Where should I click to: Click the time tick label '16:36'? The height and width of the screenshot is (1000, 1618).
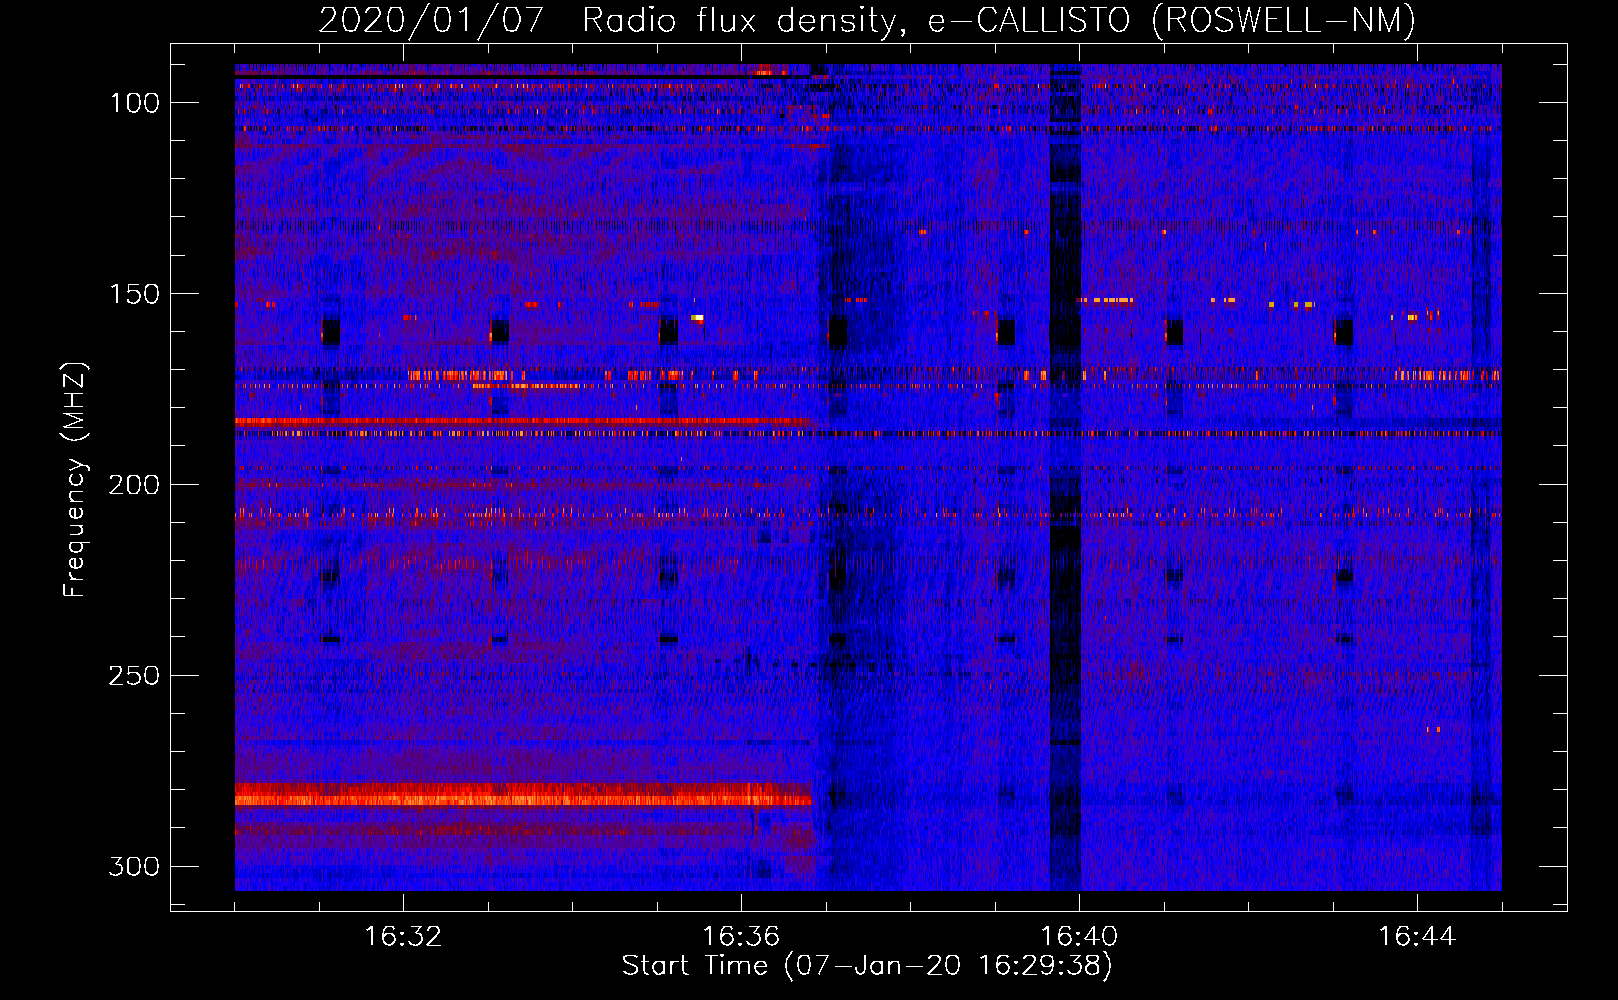click(741, 937)
